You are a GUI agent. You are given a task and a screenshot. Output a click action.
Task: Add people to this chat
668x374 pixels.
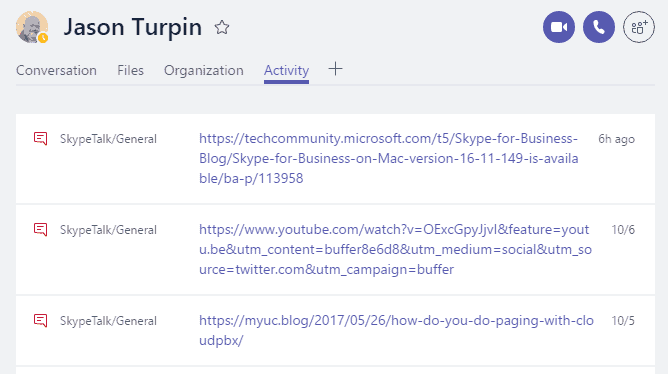pos(639,27)
